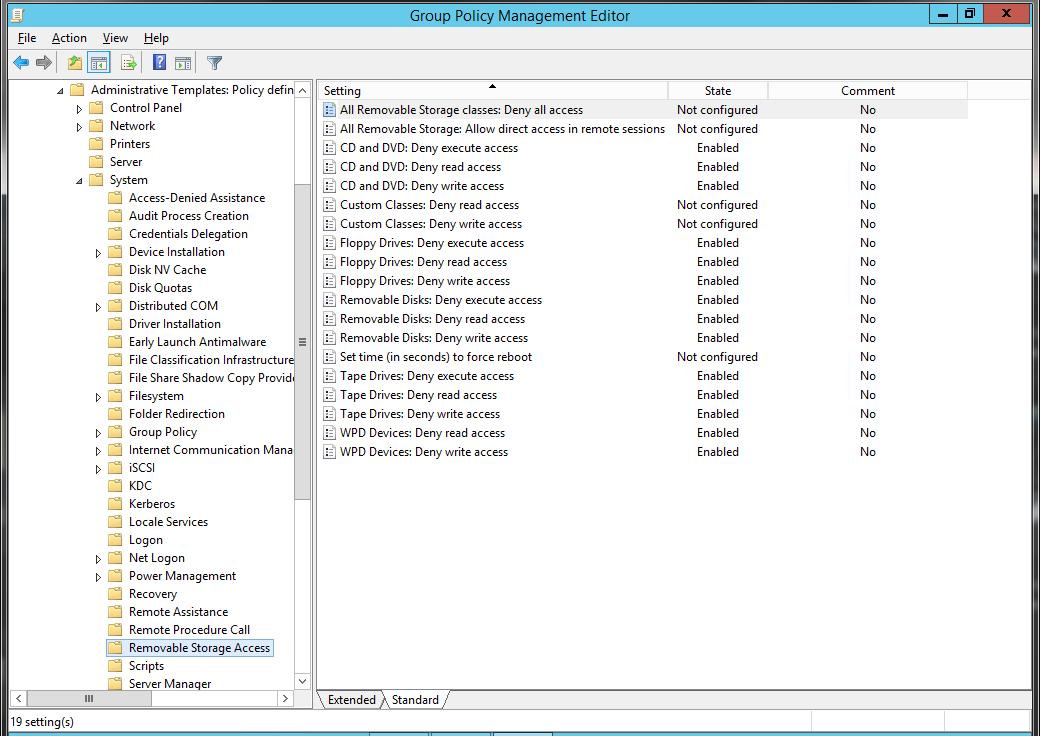1040x736 pixels.
Task: Select 'Removable Disks: Deny write access' setting
Action: coord(433,338)
